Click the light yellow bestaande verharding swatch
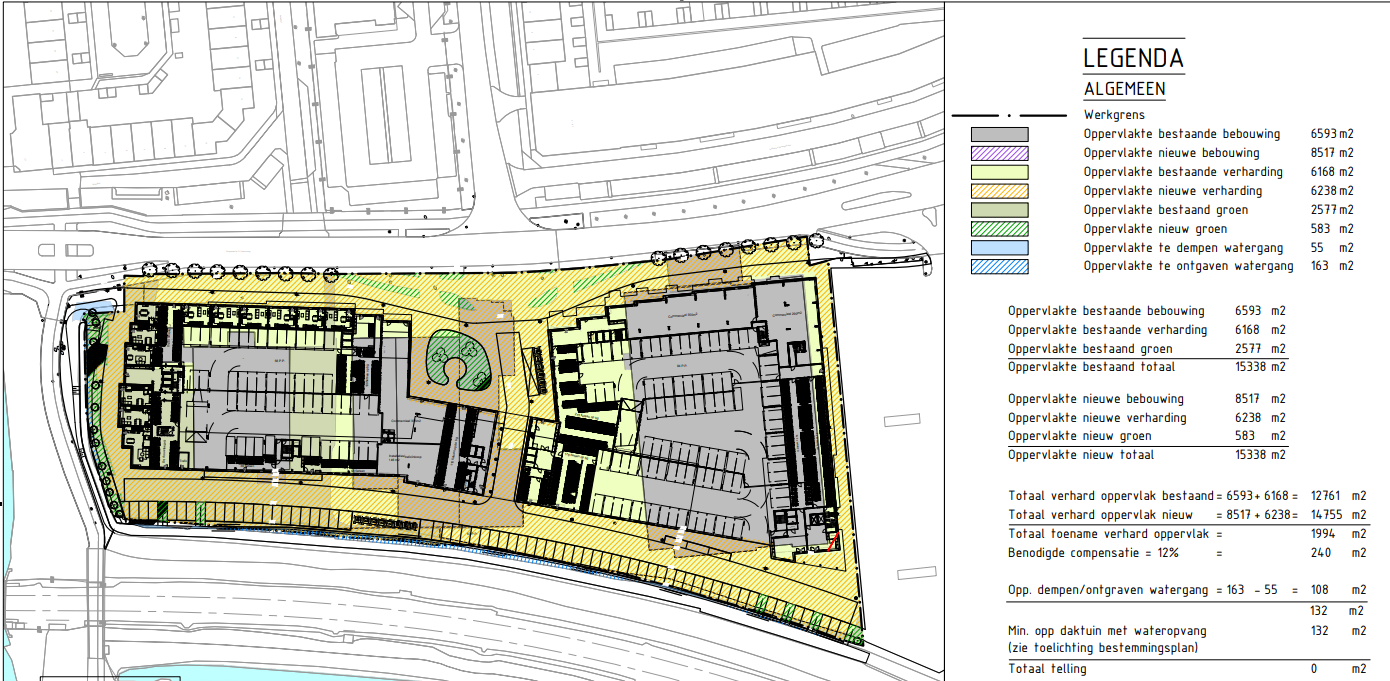Viewport: 1390px width, 681px height. [998, 172]
